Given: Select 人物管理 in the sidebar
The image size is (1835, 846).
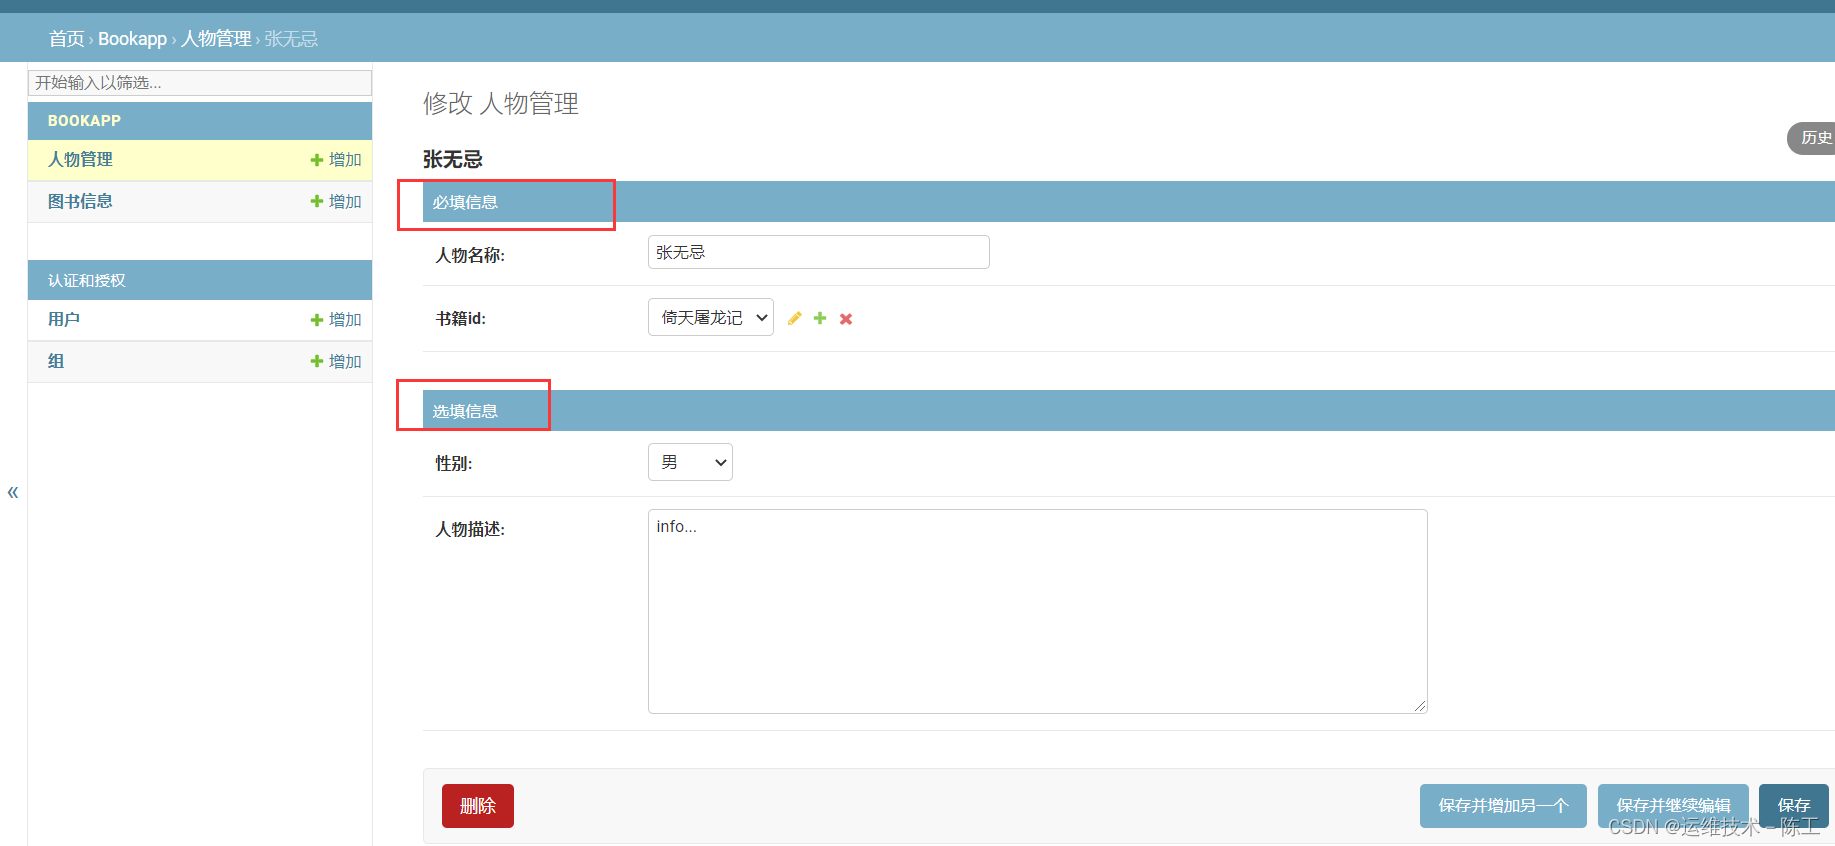Looking at the screenshot, I should pyautogui.click(x=80, y=160).
